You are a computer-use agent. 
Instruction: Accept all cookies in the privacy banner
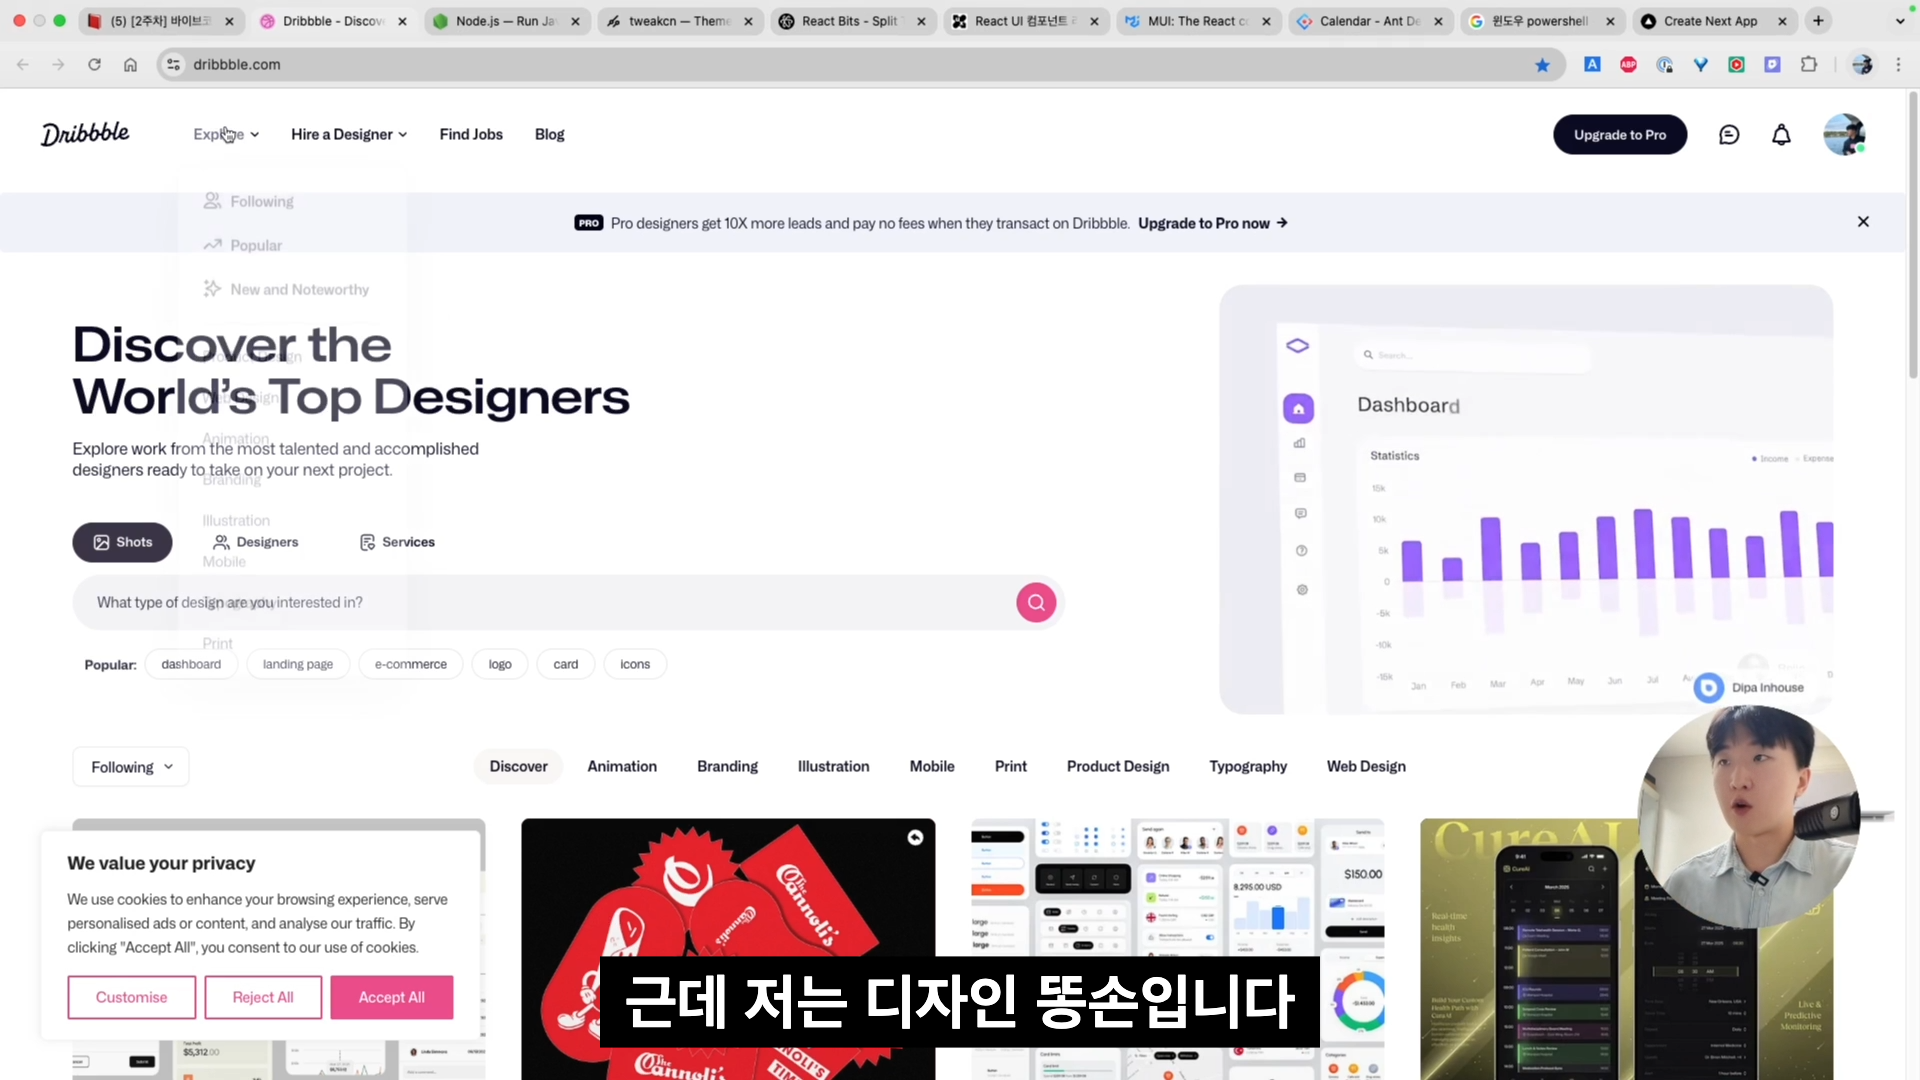391,997
